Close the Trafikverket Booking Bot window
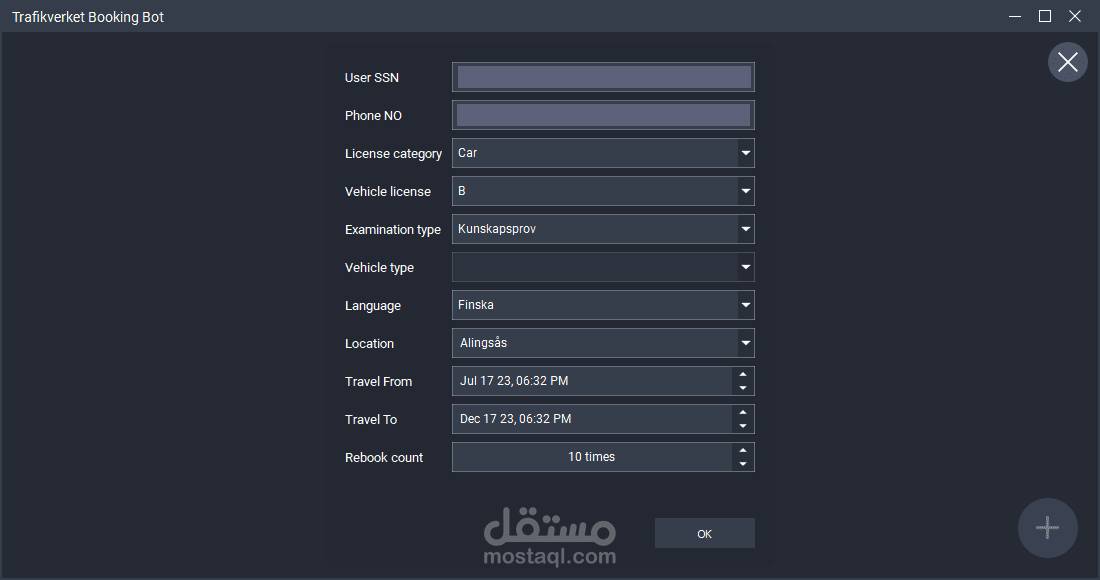This screenshot has width=1100, height=580. 1075,16
